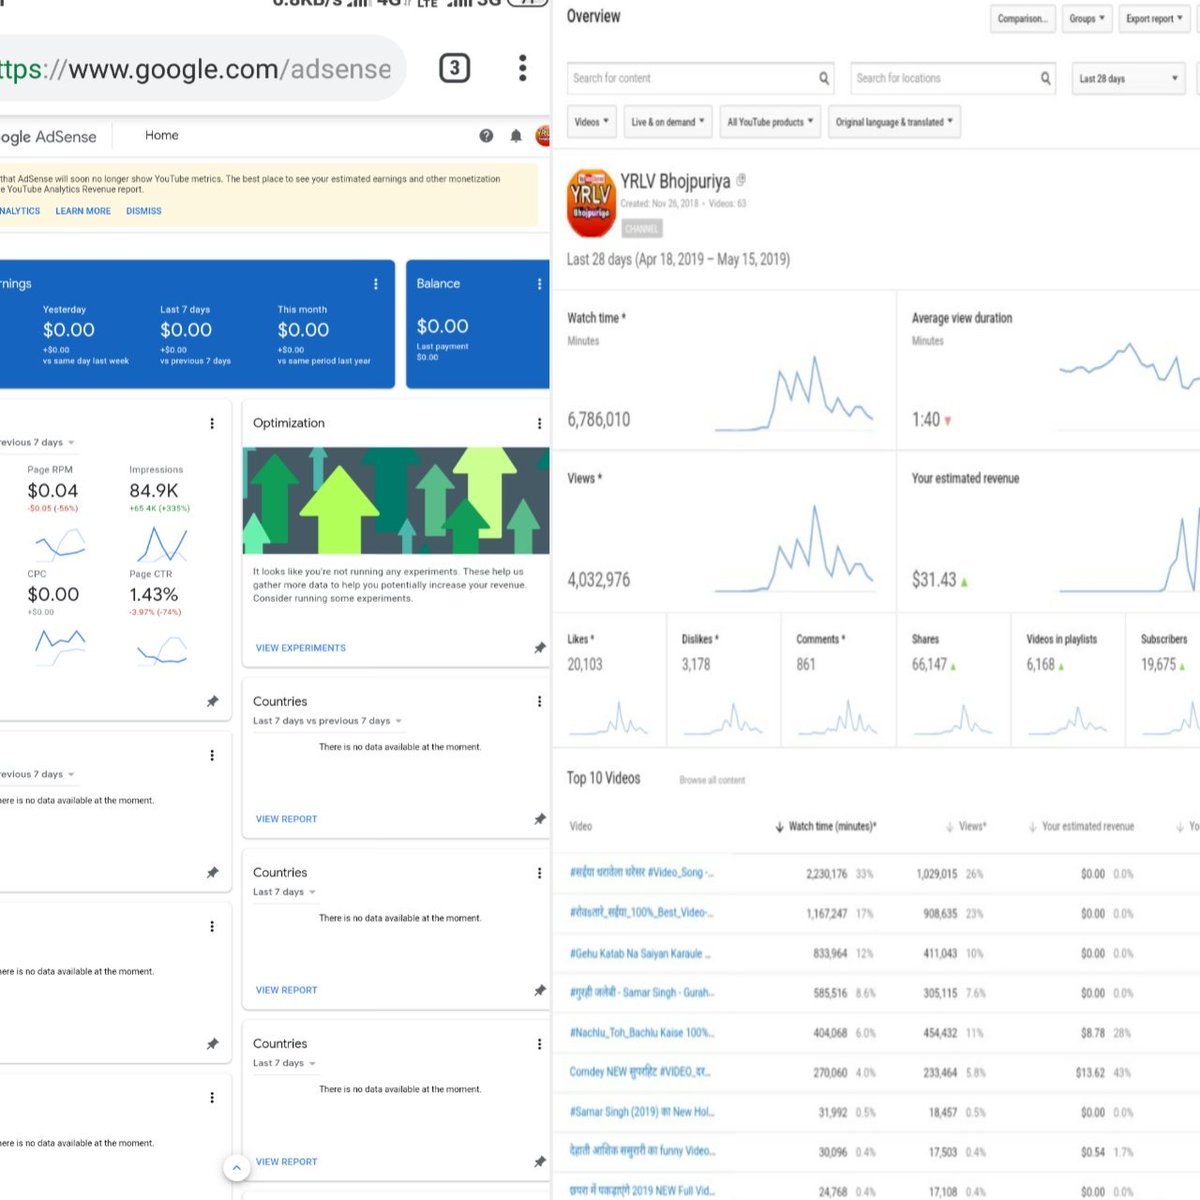Open the Groups dropdown
The image size is (1200, 1200).
[1087, 18]
